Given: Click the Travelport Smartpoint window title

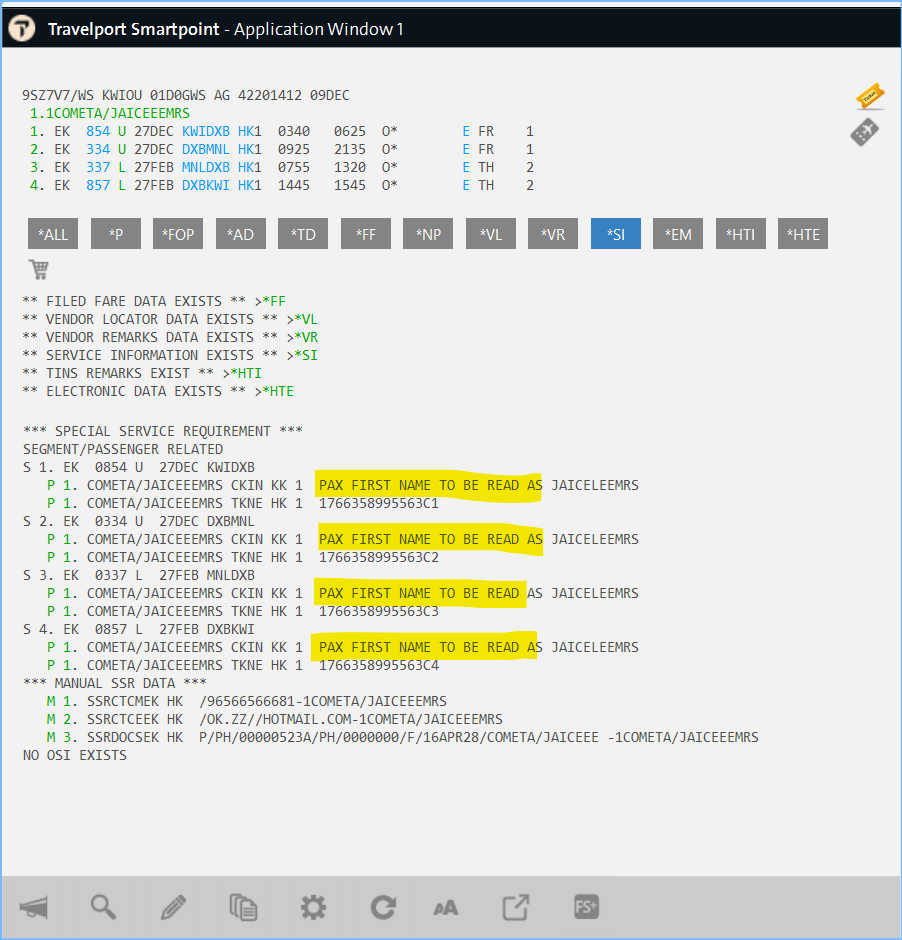Looking at the screenshot, I should pos(225,29).
